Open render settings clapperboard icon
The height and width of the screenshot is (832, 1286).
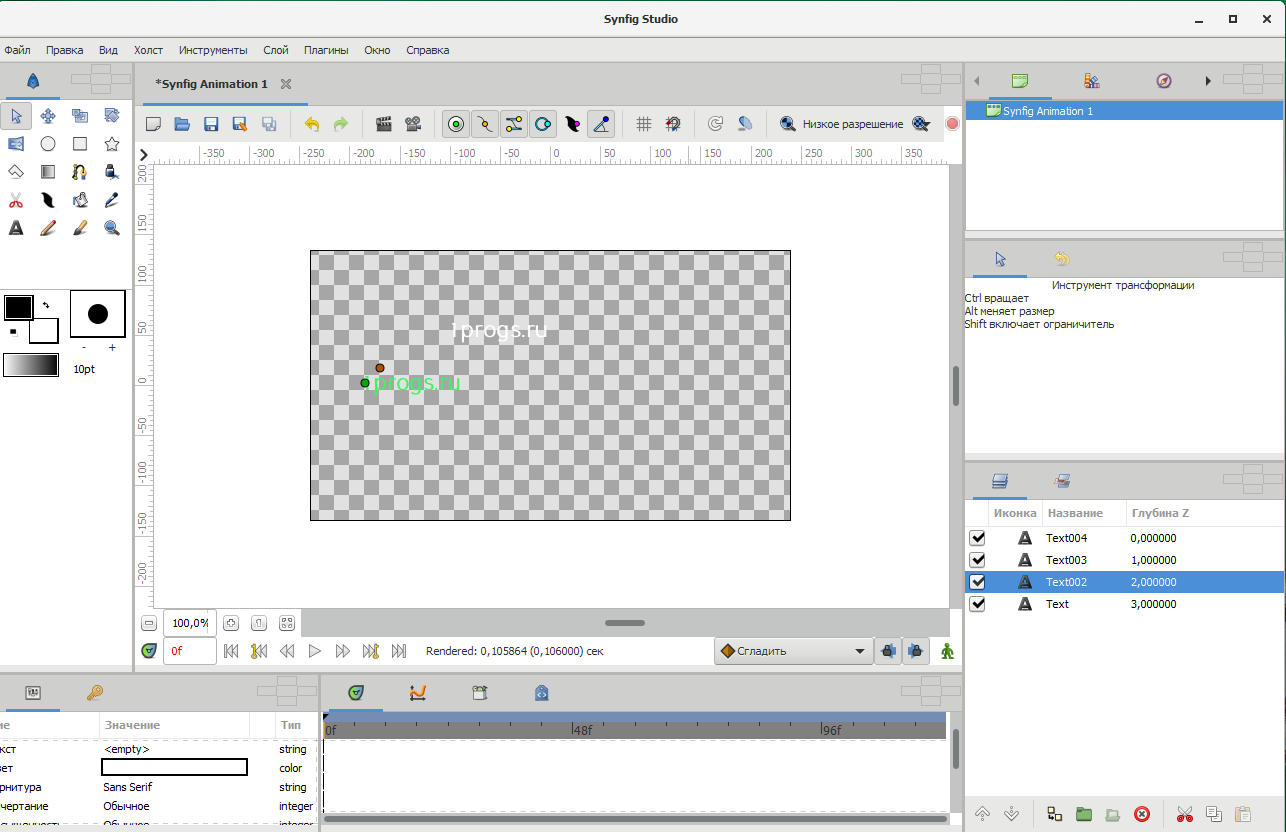(383, 124)
